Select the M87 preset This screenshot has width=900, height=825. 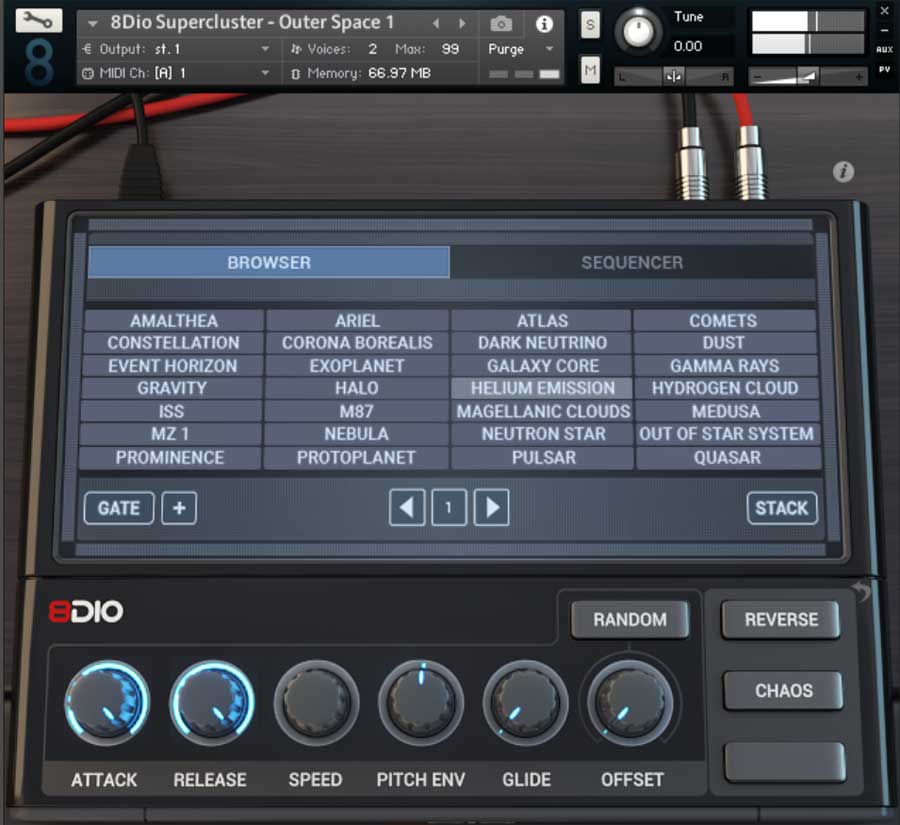click(356, 411)
